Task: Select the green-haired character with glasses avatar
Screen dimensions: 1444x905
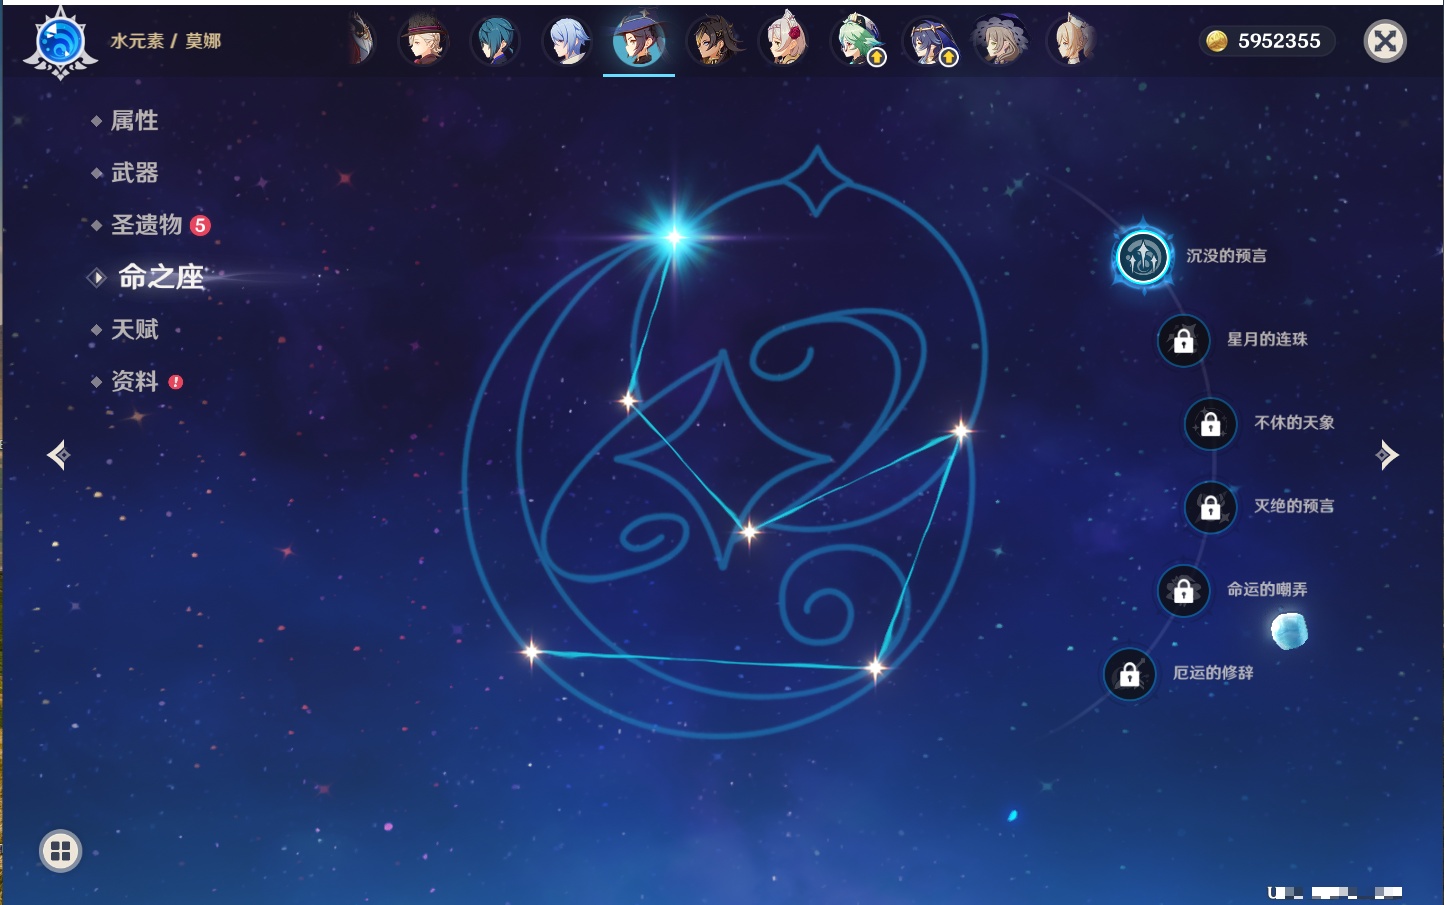Action: click(857, 41)
